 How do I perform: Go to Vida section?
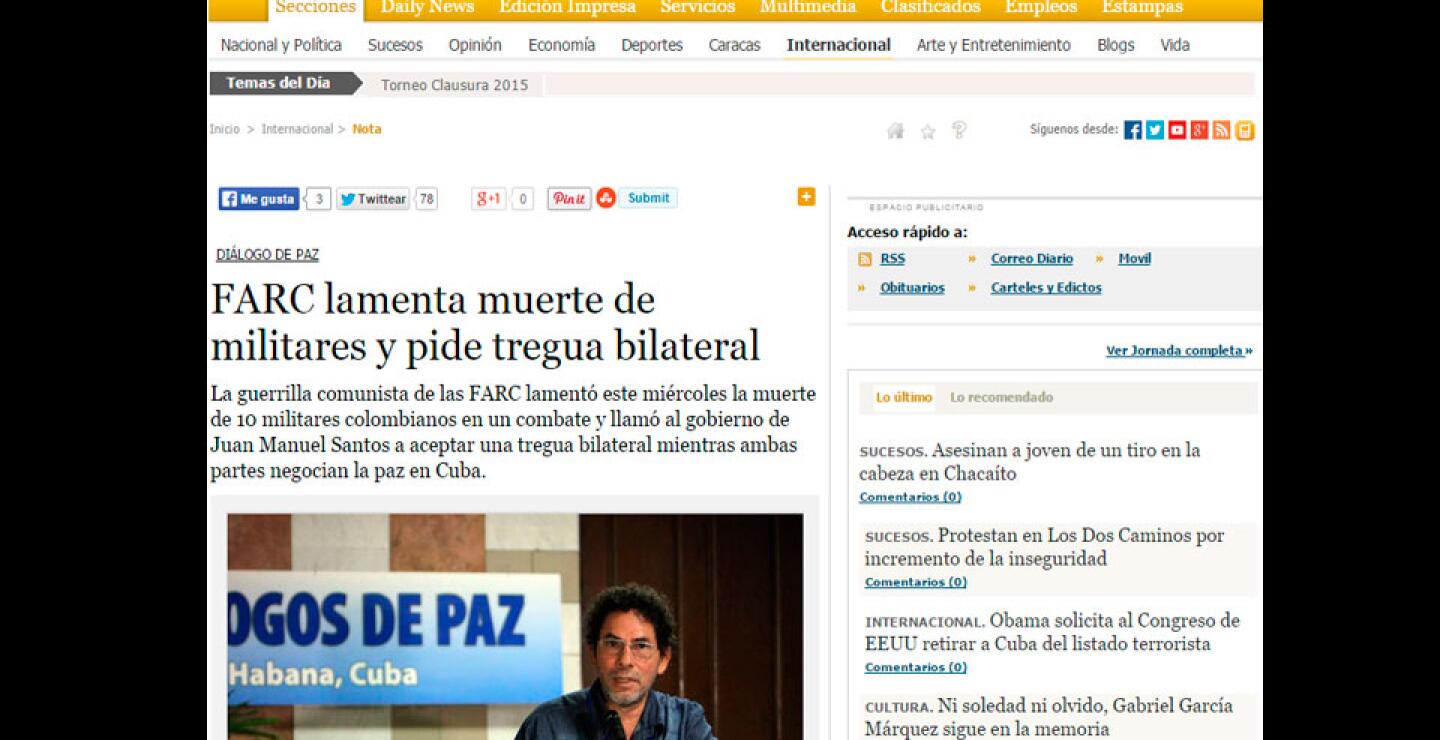click(x=1175, y=45)
